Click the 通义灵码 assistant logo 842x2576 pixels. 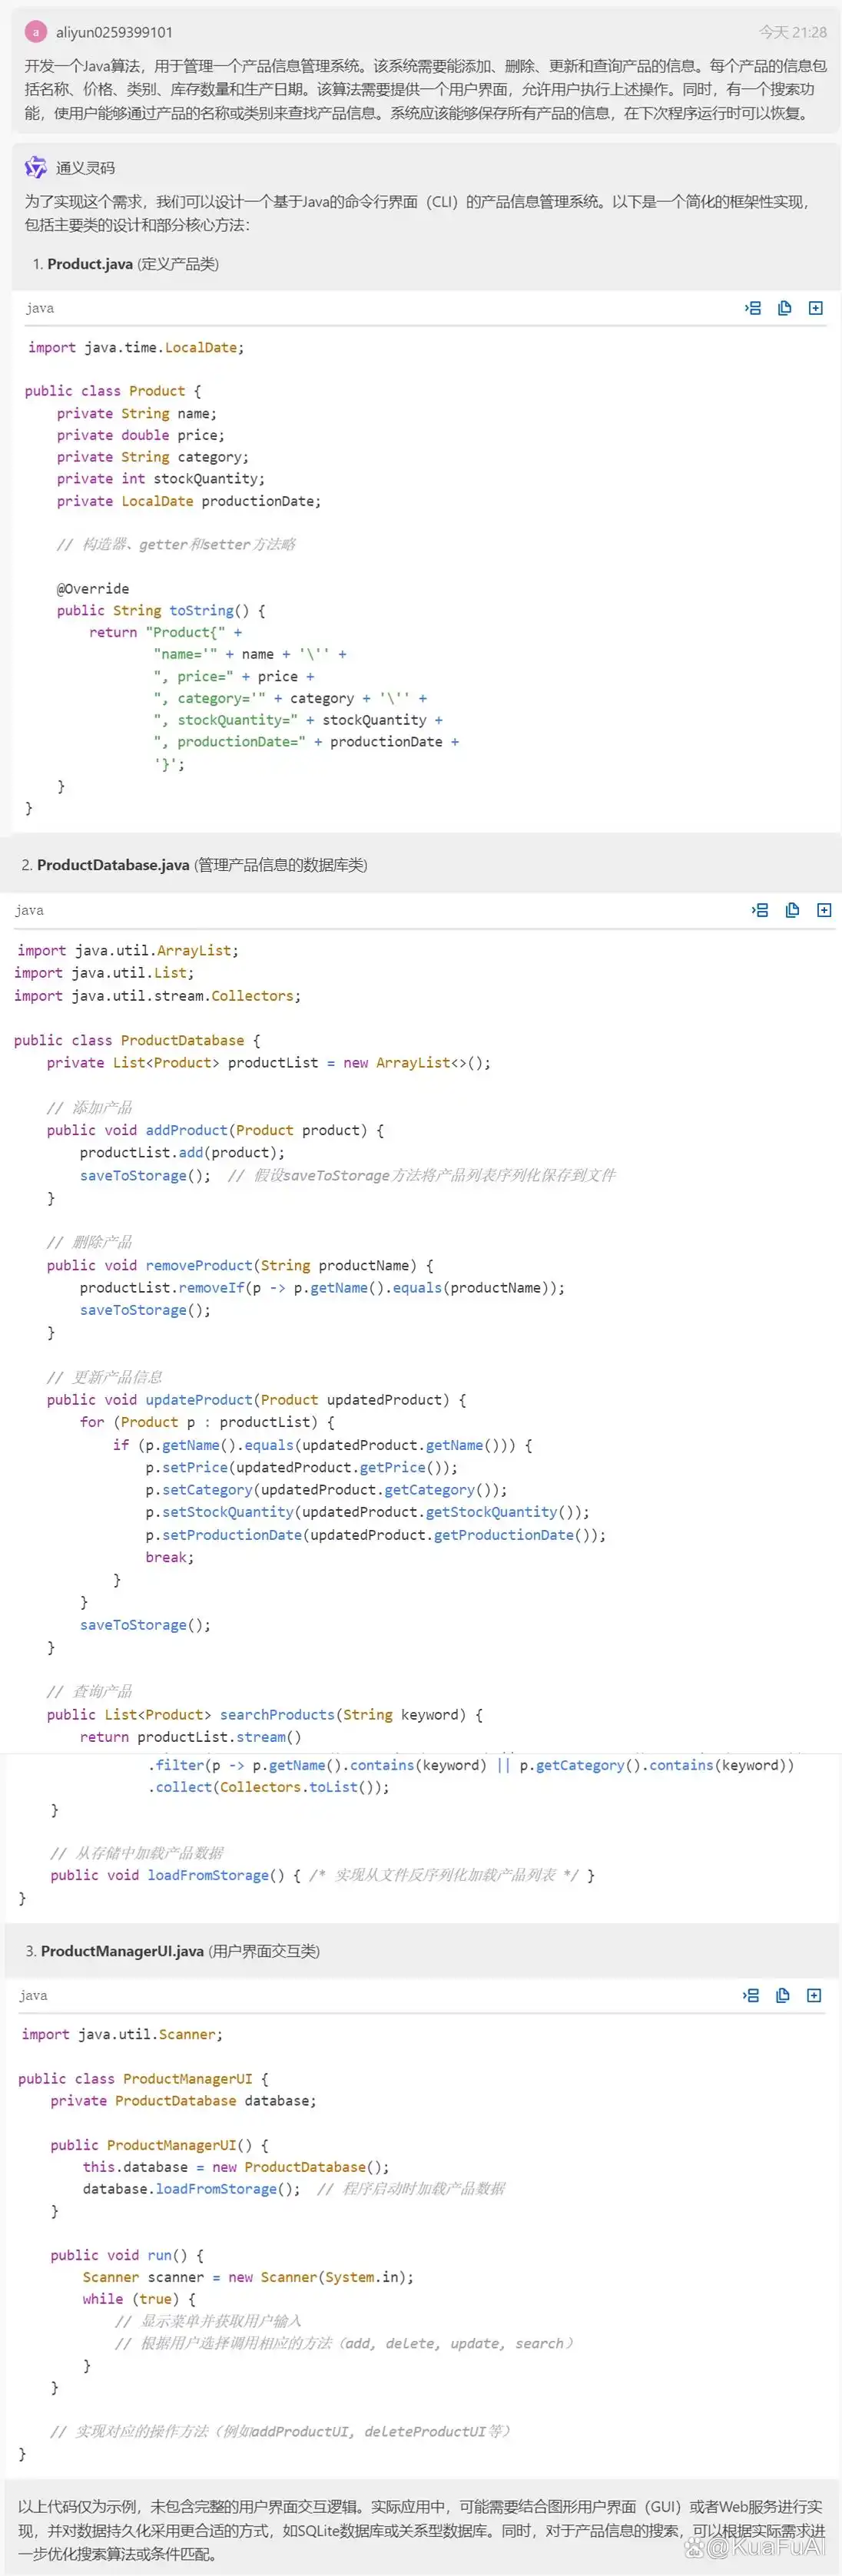click(36, 167)
